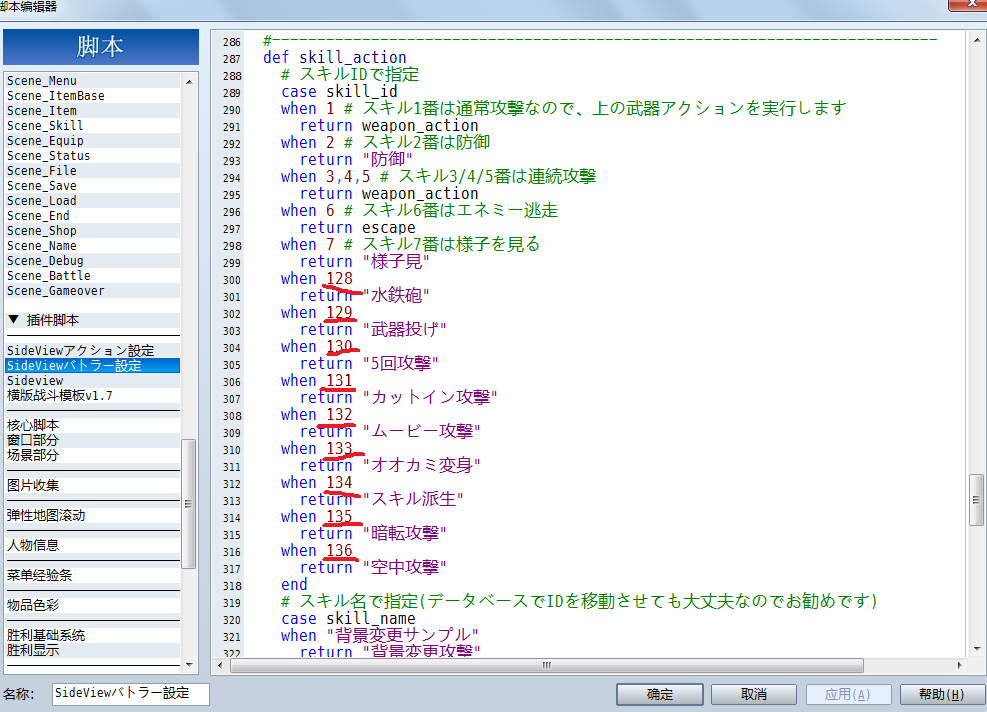Select Scene_Menu in the script list
987x712 pixels.
93,81
